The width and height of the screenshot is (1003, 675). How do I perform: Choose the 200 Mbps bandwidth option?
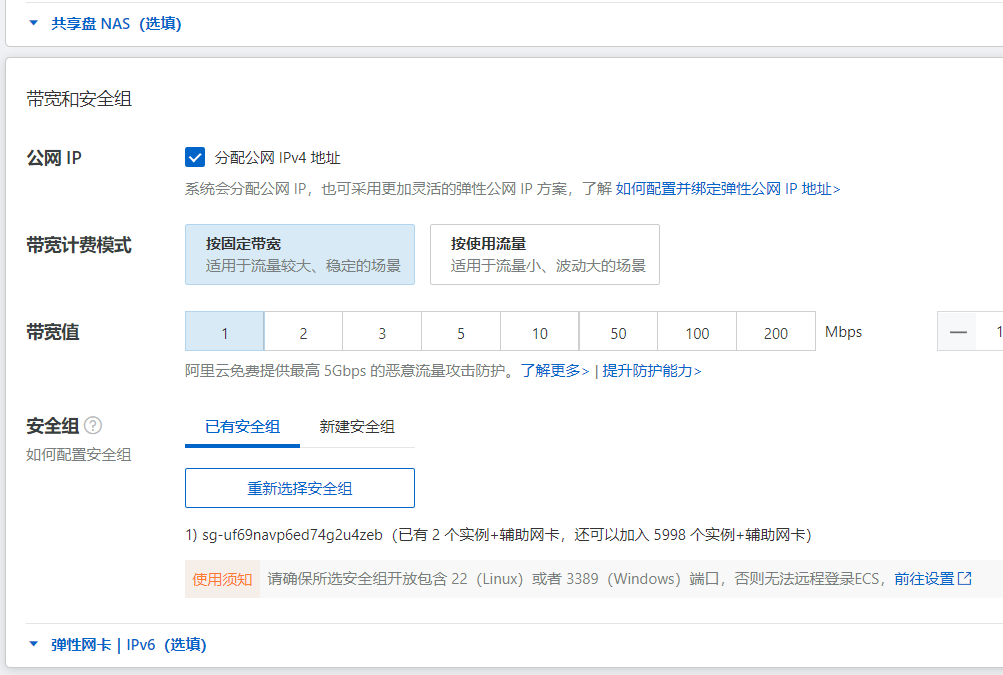click(x=776, y=333)
